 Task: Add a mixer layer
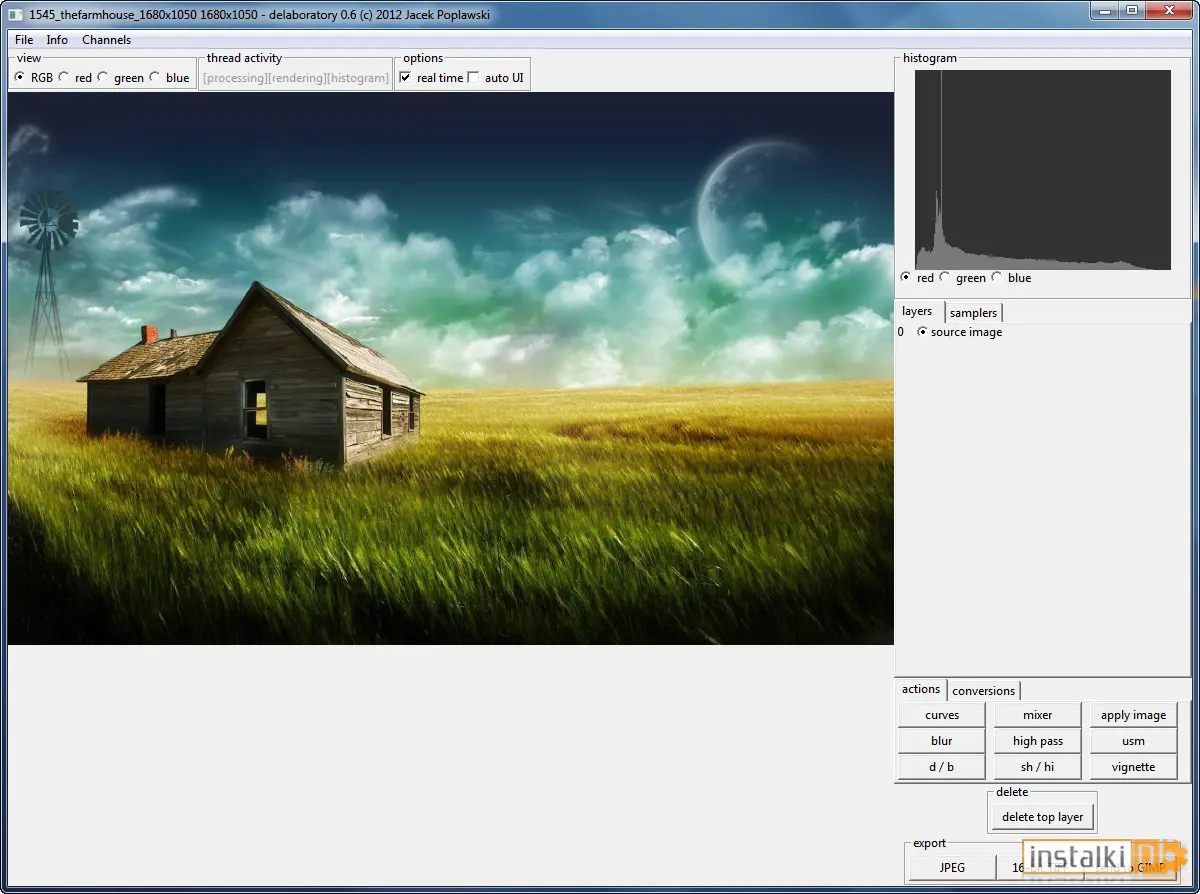1038,715
